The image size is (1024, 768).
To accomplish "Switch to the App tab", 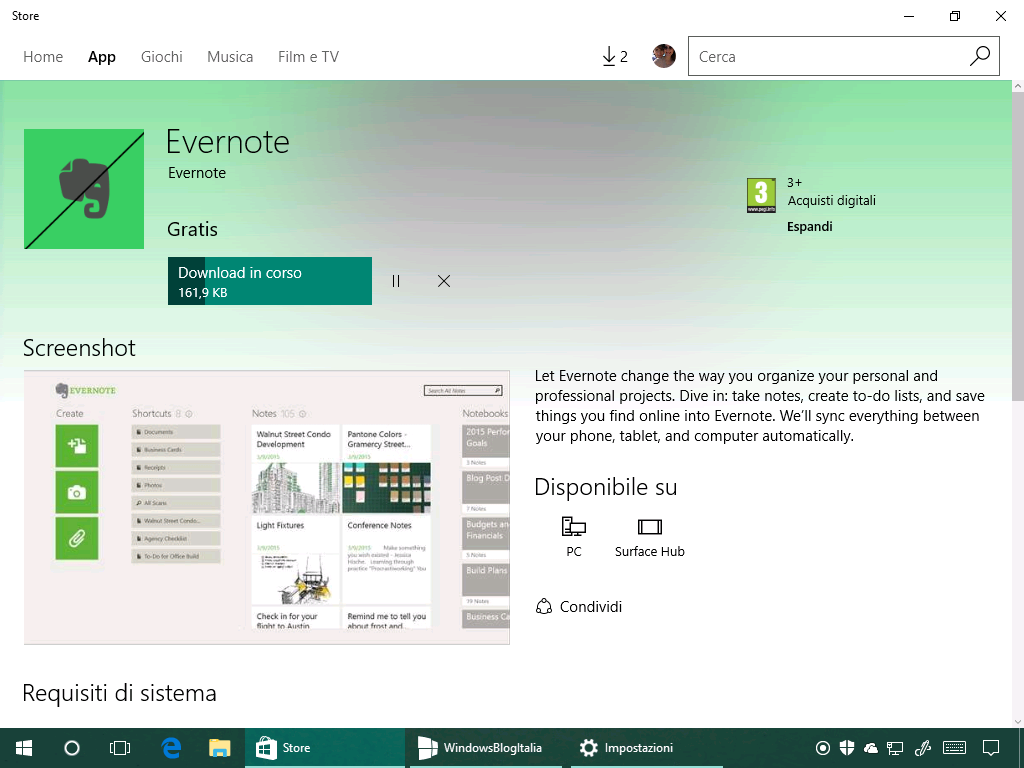I will click(x=102, y=57).
